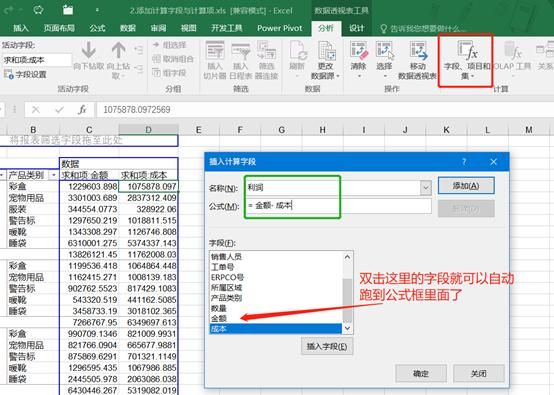Click the dialog help question mark

tap(464, 162)
